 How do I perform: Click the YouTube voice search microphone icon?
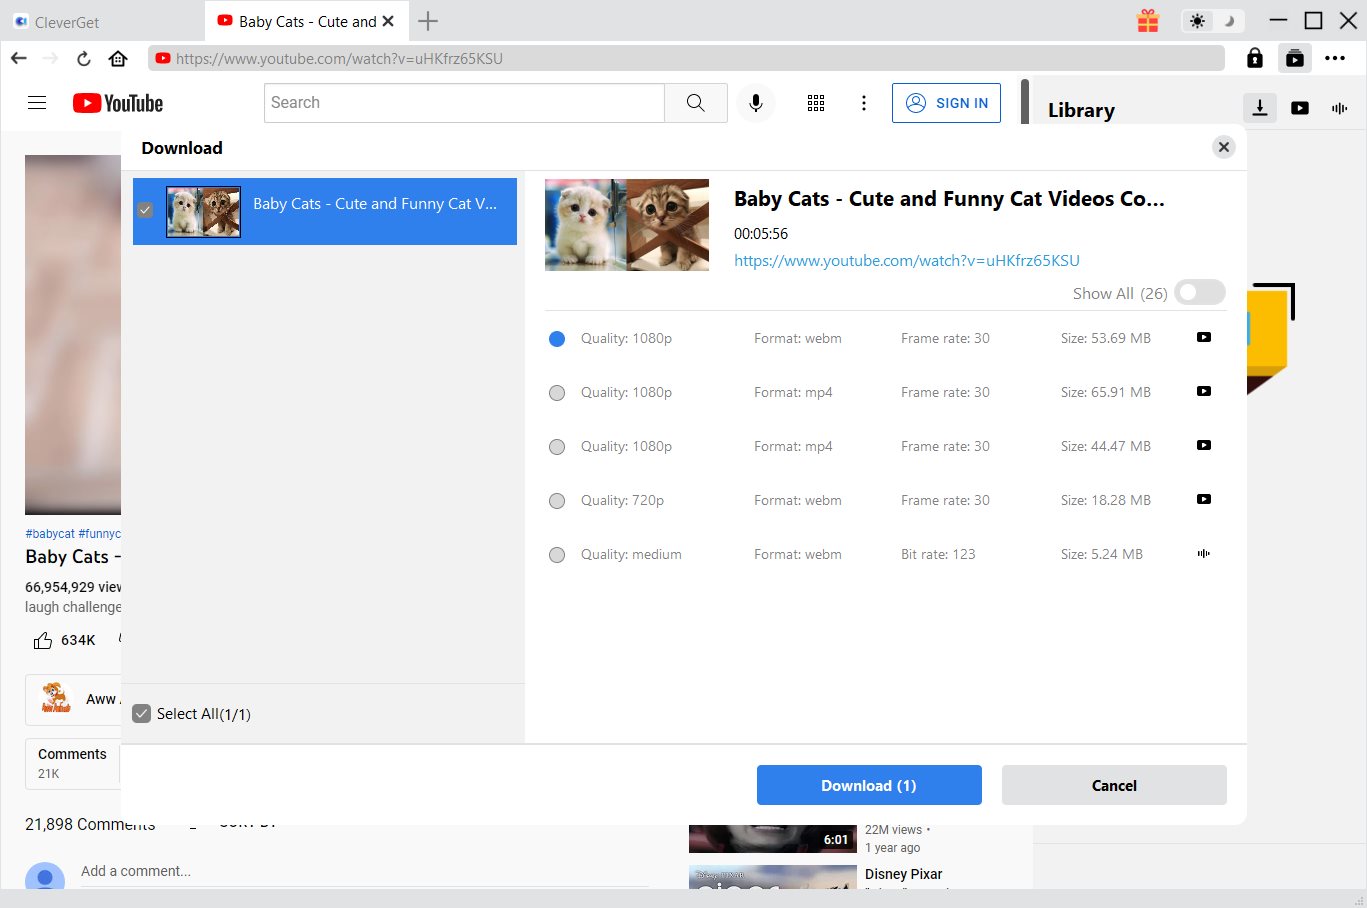click(756, 103)
